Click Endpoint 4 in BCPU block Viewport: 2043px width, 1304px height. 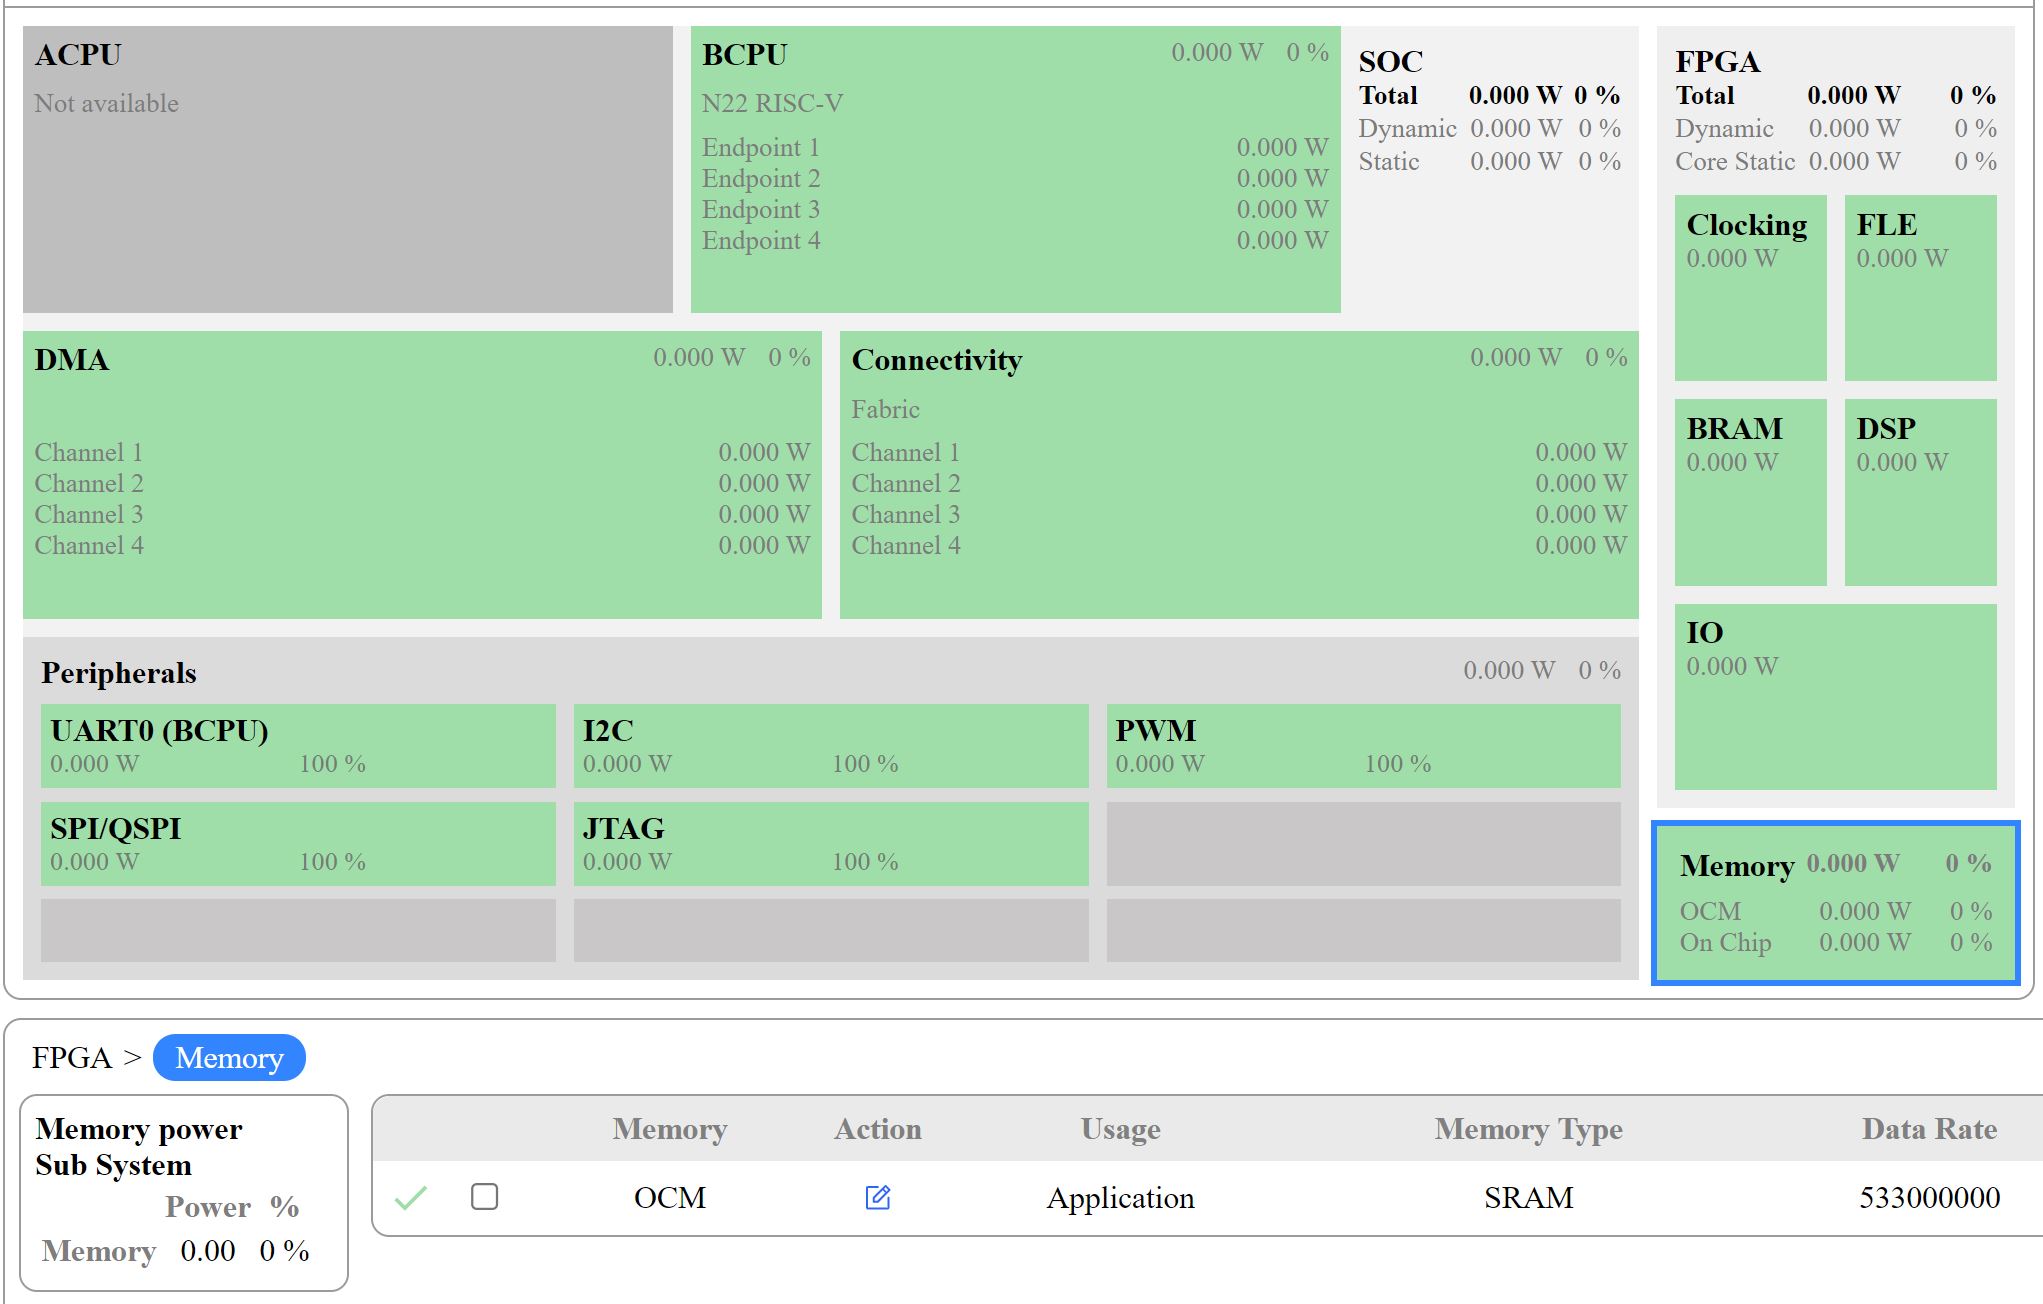(1015, 241)
